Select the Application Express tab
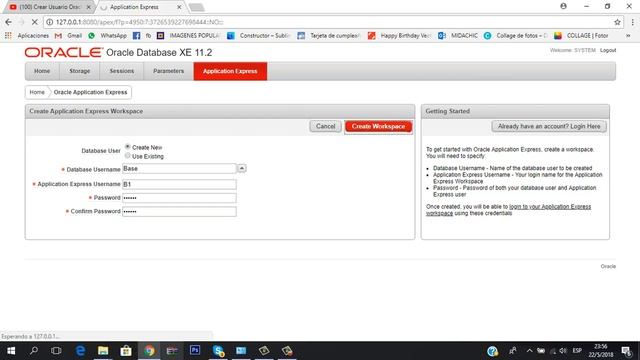 [230, 71]
